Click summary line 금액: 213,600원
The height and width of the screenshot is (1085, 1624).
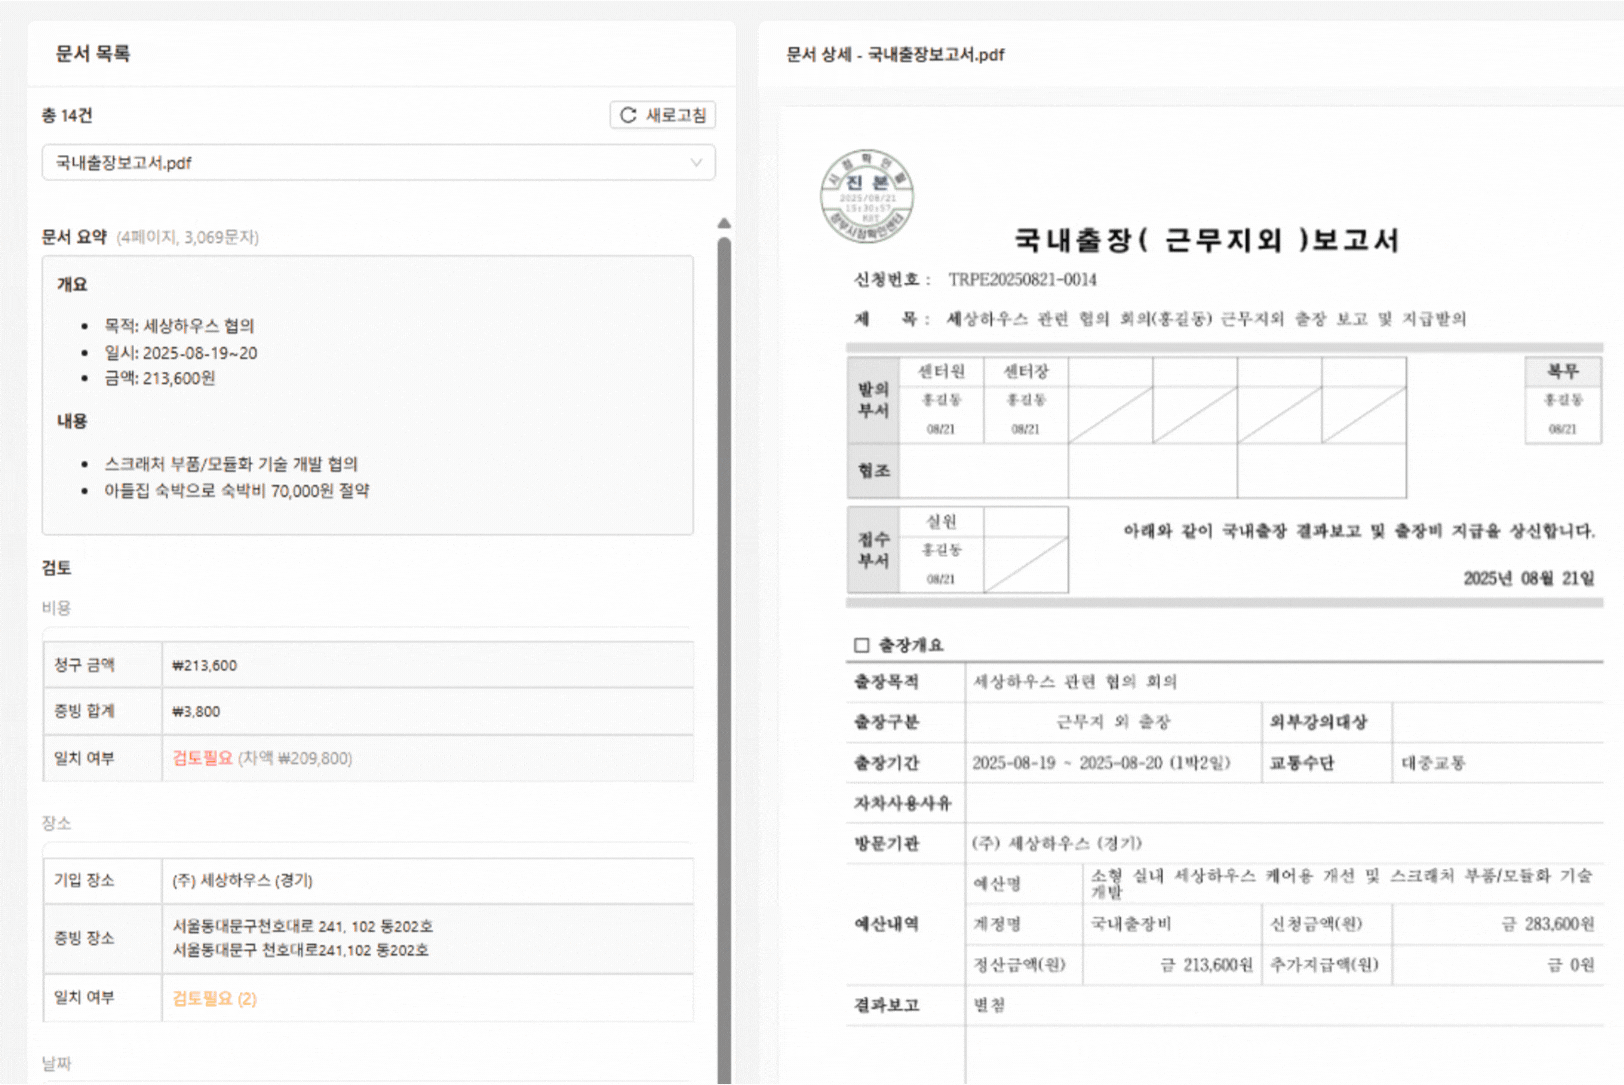coord(160,378)
